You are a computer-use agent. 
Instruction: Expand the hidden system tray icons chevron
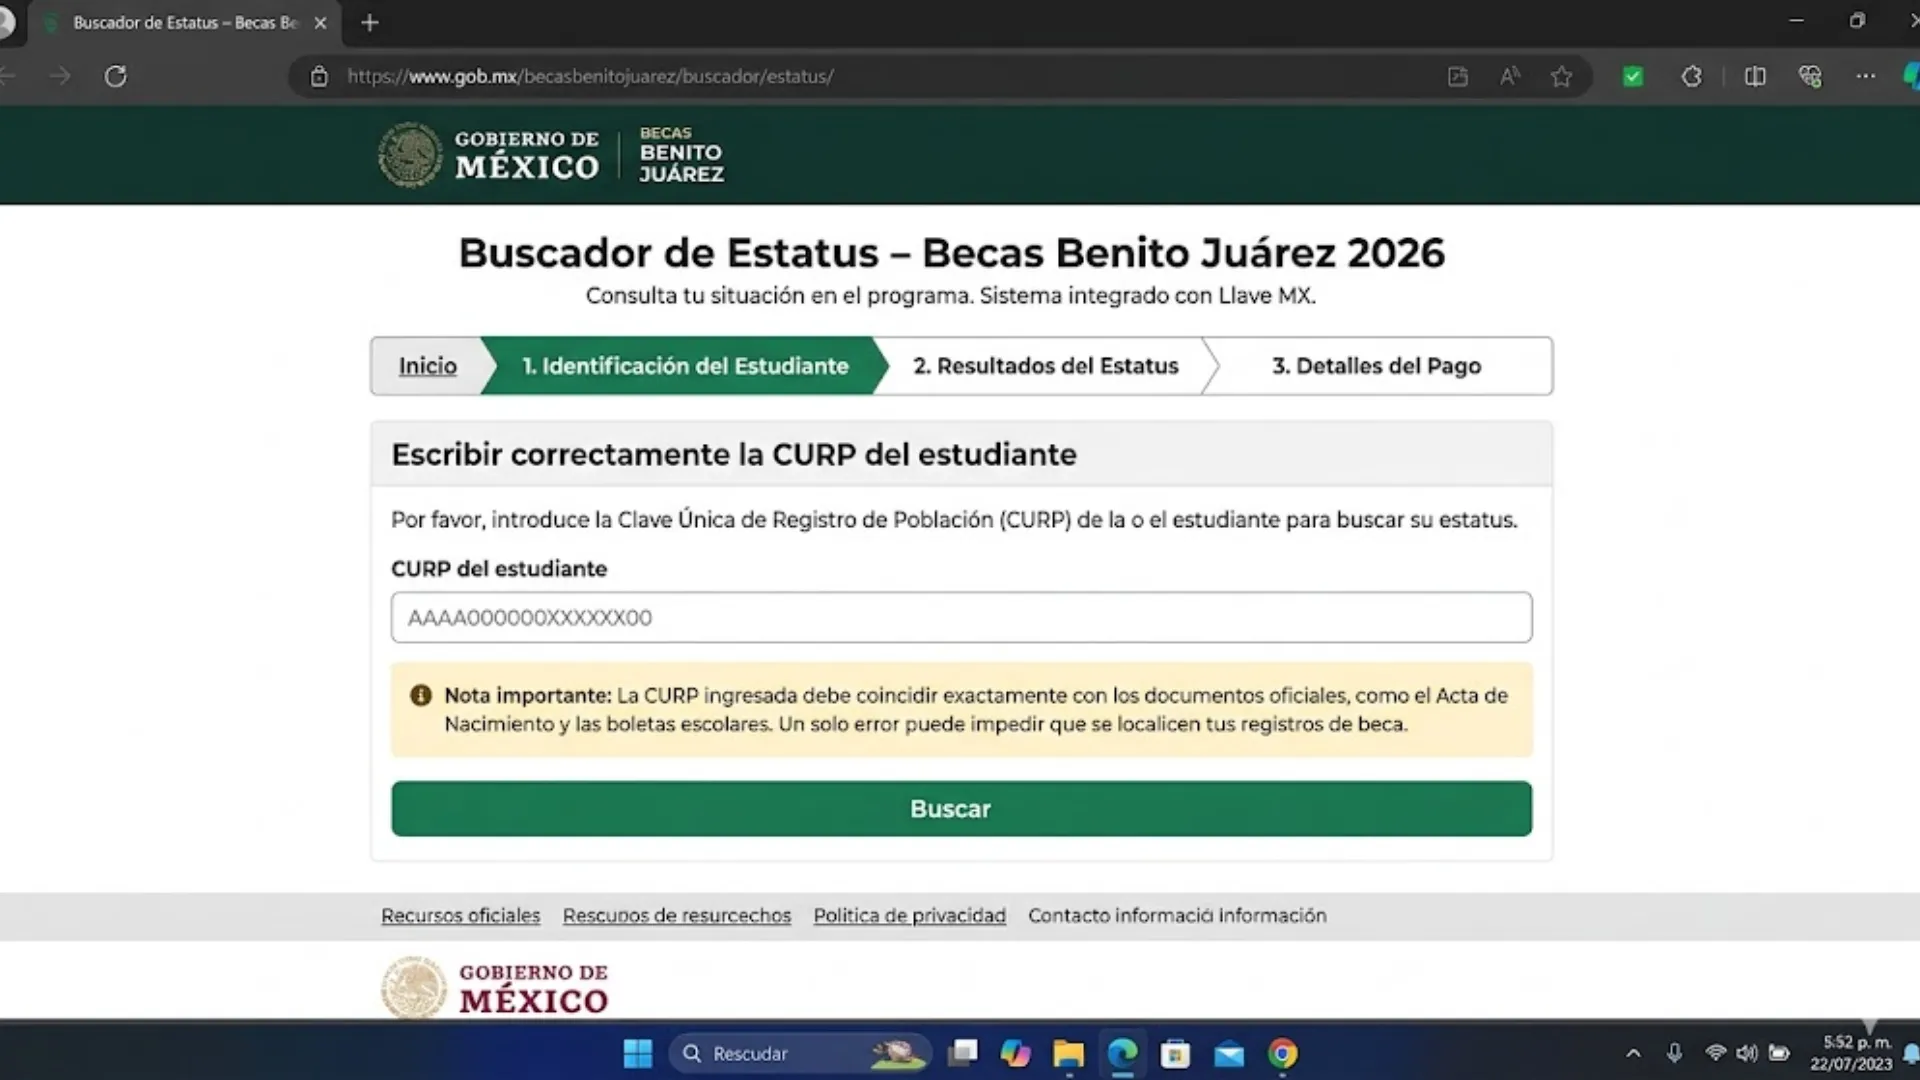1633,1053
